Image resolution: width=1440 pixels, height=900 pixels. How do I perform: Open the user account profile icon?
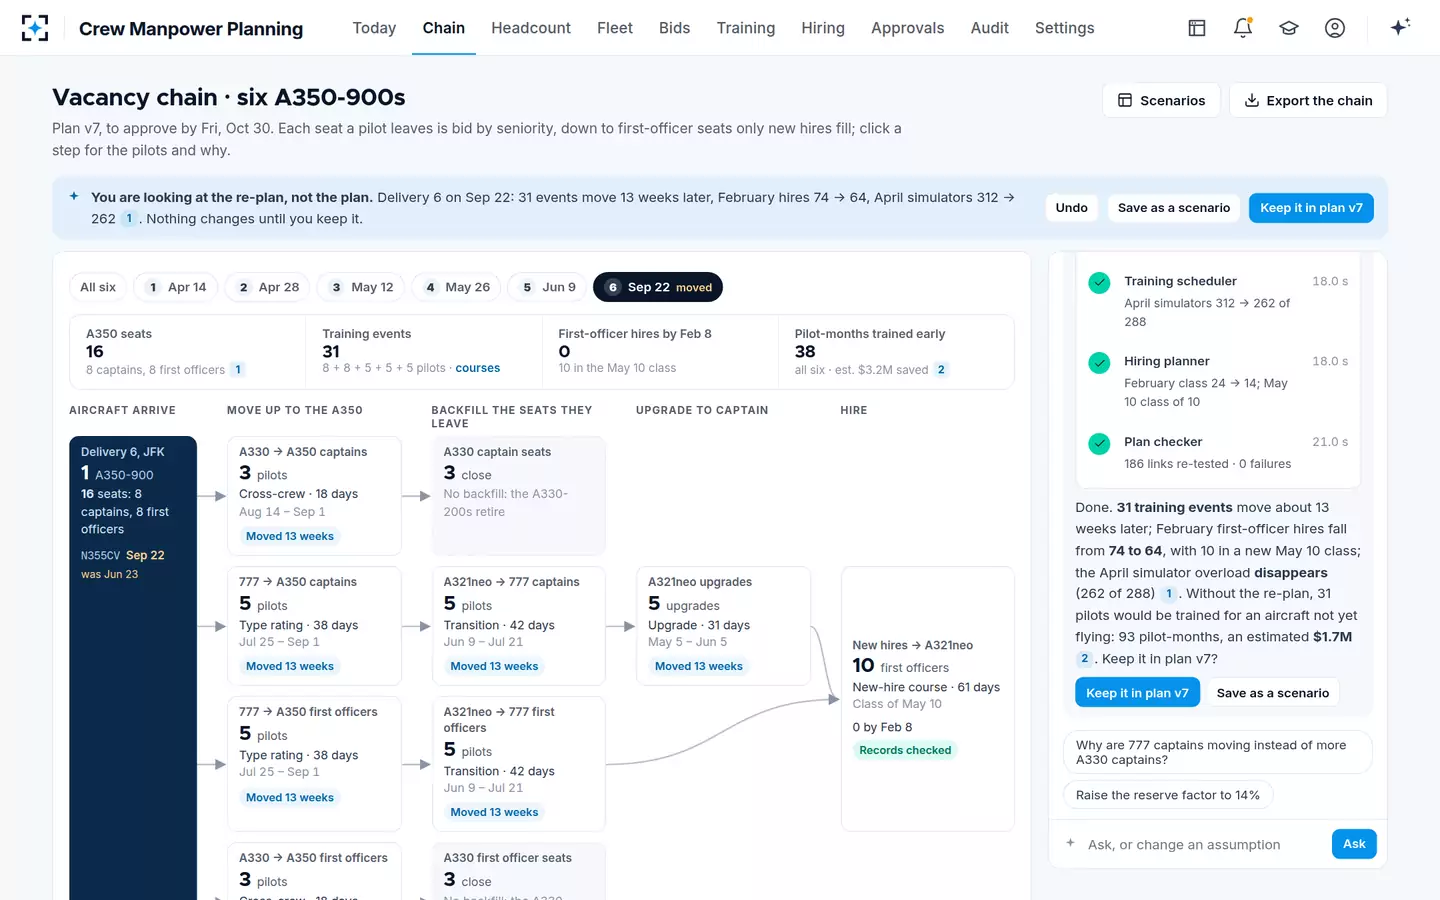point(1335,28)
